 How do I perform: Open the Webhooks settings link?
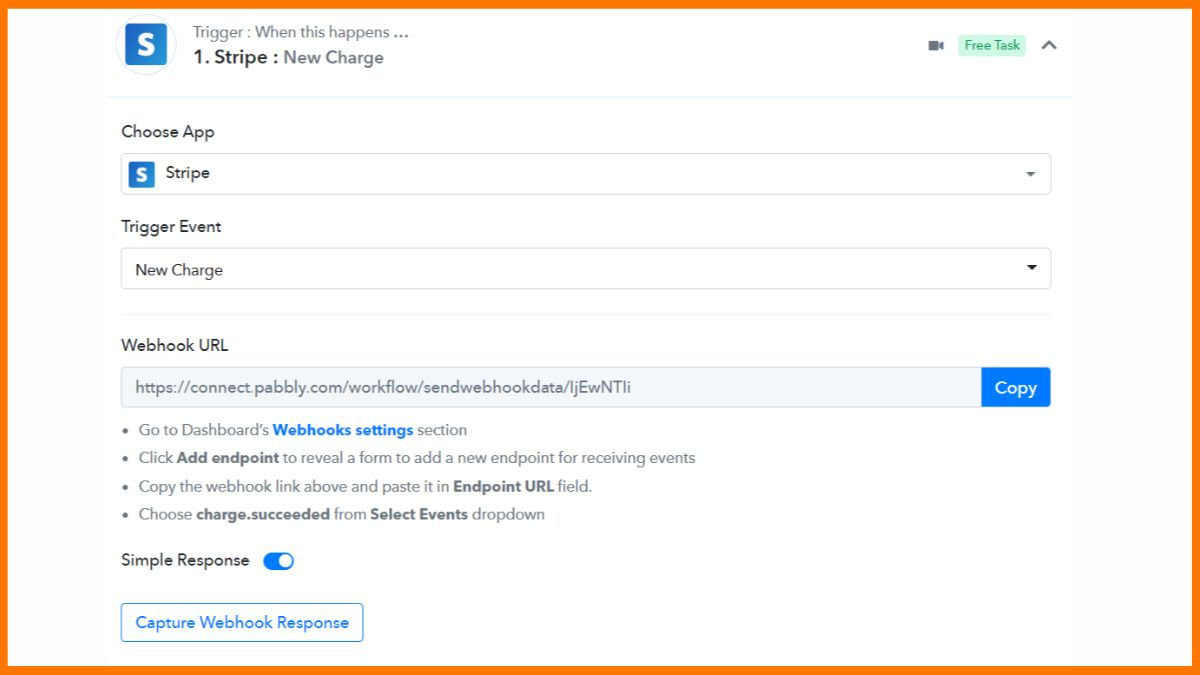tap(343, 430)
